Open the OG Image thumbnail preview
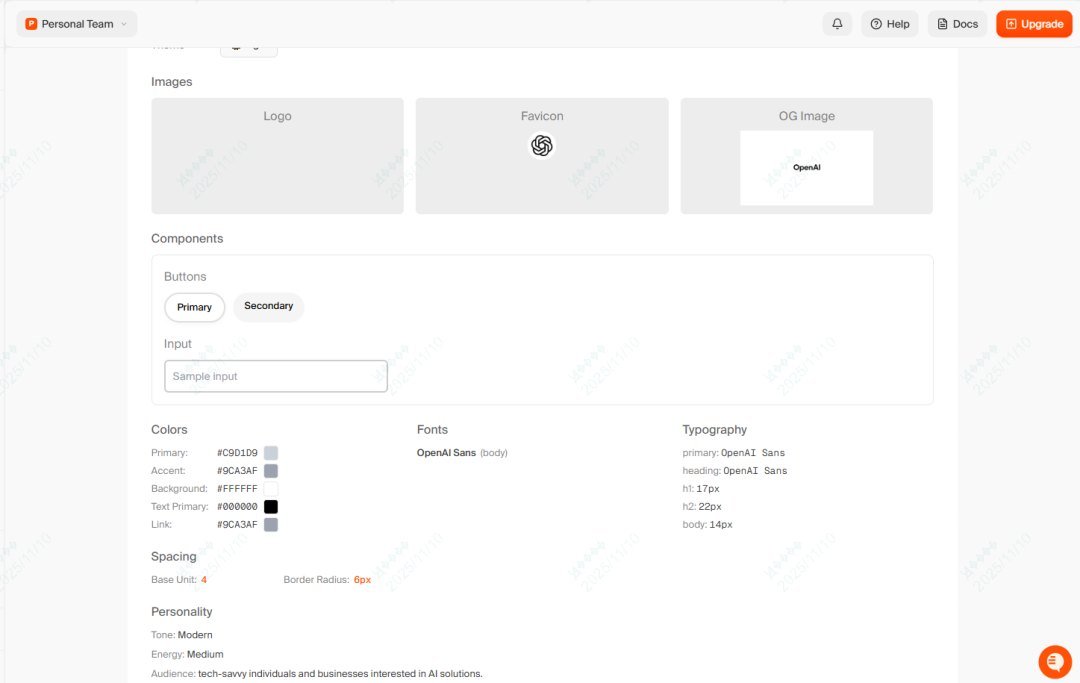This screenshot has height=683, width=1080. pyautogui.click(x=807, y=167)
